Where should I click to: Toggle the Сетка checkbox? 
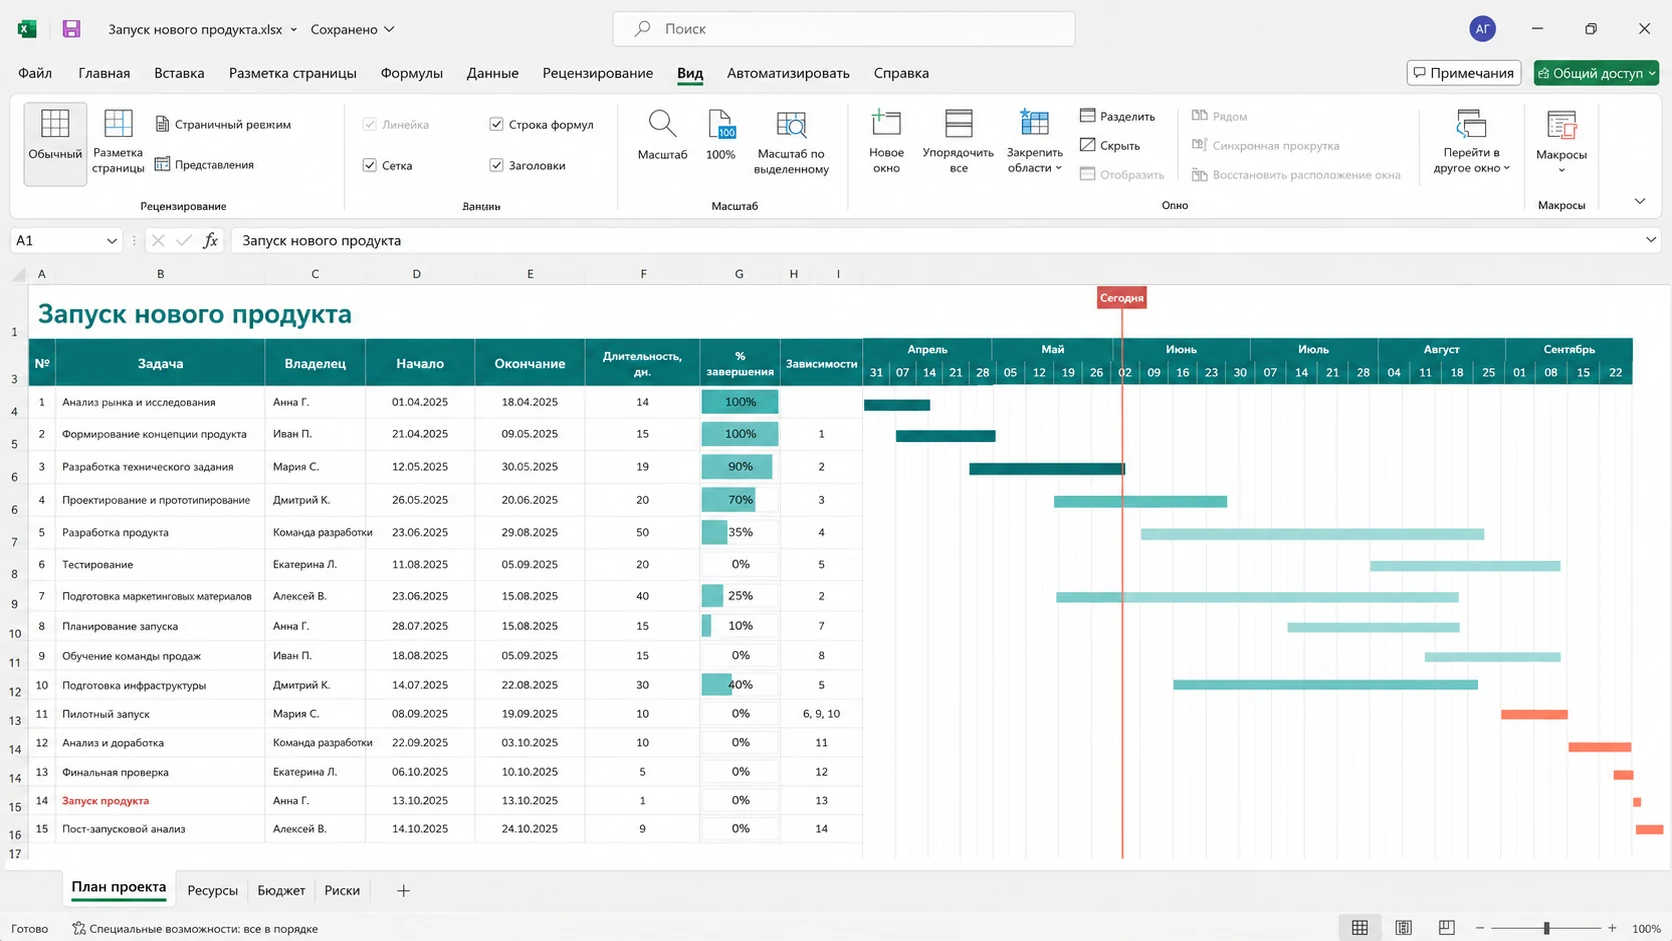(370, 165)
